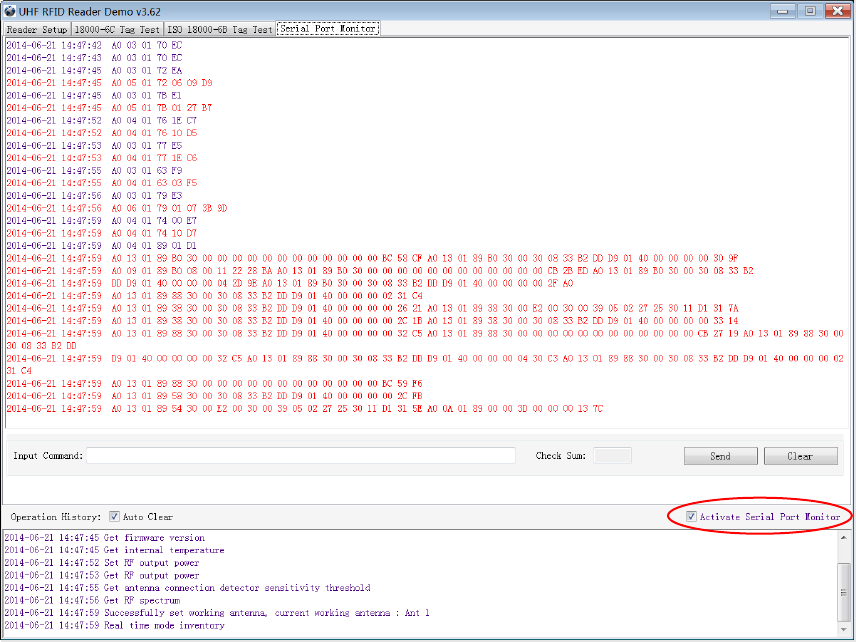Toggle Activate Serial Port Monitor checkbox
This screenshot has width=856, height=642.
click(x=691, y=516)
